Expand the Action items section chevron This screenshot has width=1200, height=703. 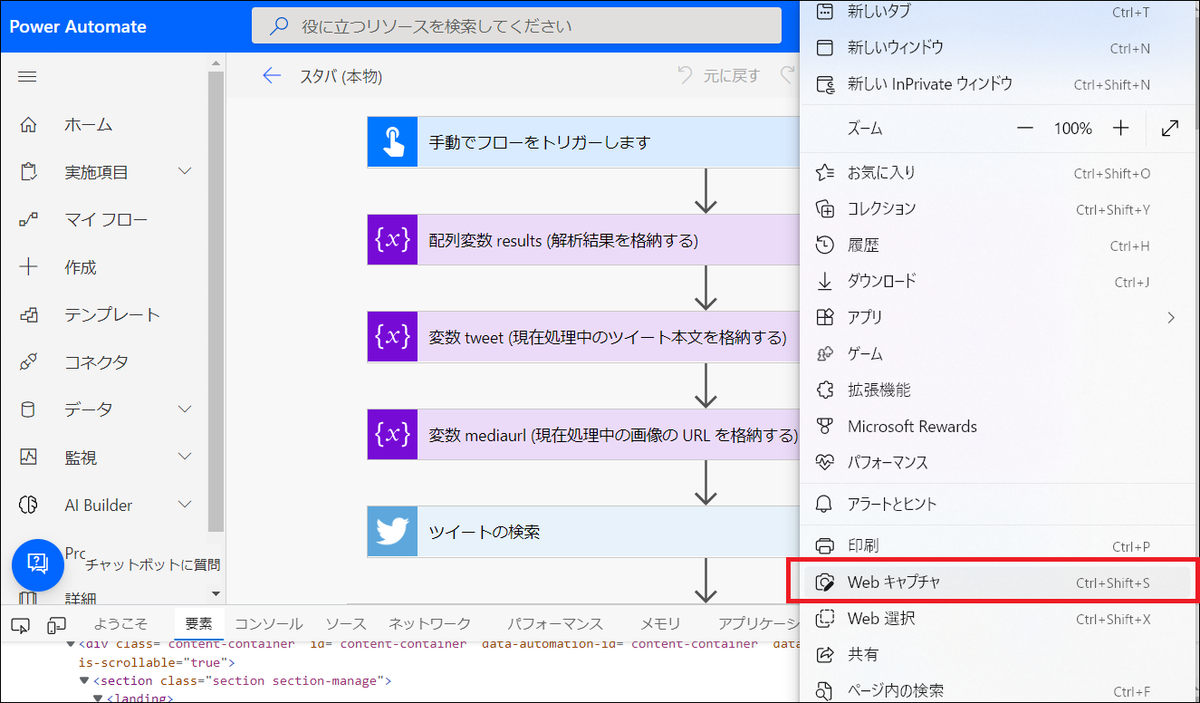tap(185, 171)
